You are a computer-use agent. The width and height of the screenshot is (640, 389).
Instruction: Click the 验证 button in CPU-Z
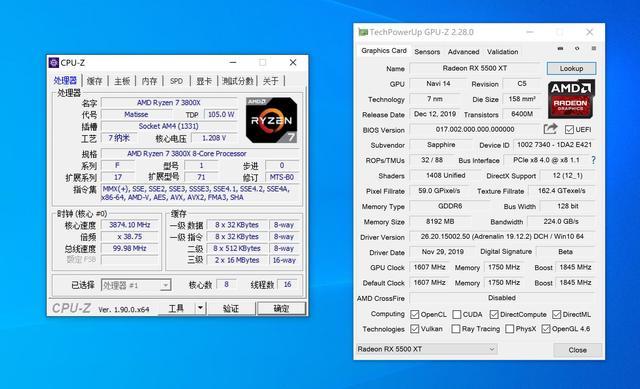(231, 308)
